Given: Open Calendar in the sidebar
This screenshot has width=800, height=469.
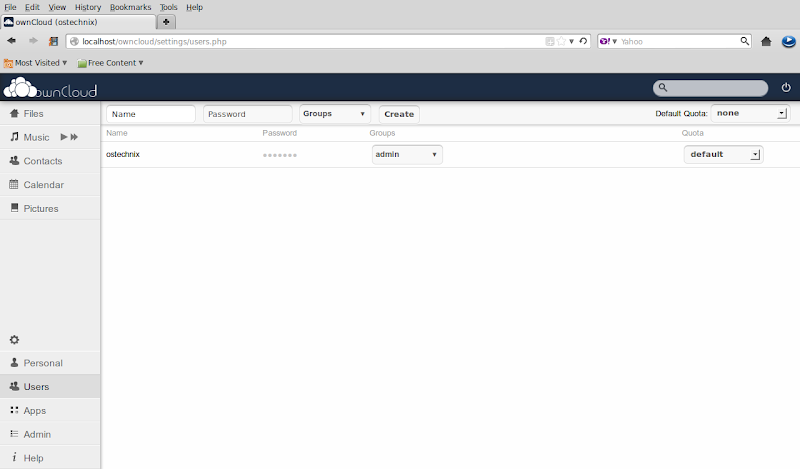Looking at the screenshot, I should [50, 185].
